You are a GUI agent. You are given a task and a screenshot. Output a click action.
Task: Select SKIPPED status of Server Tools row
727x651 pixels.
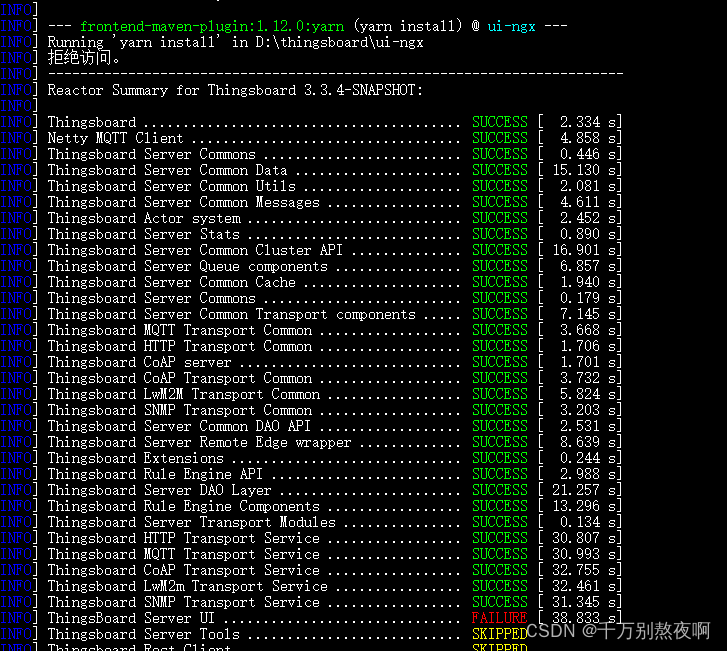(499, 634)
